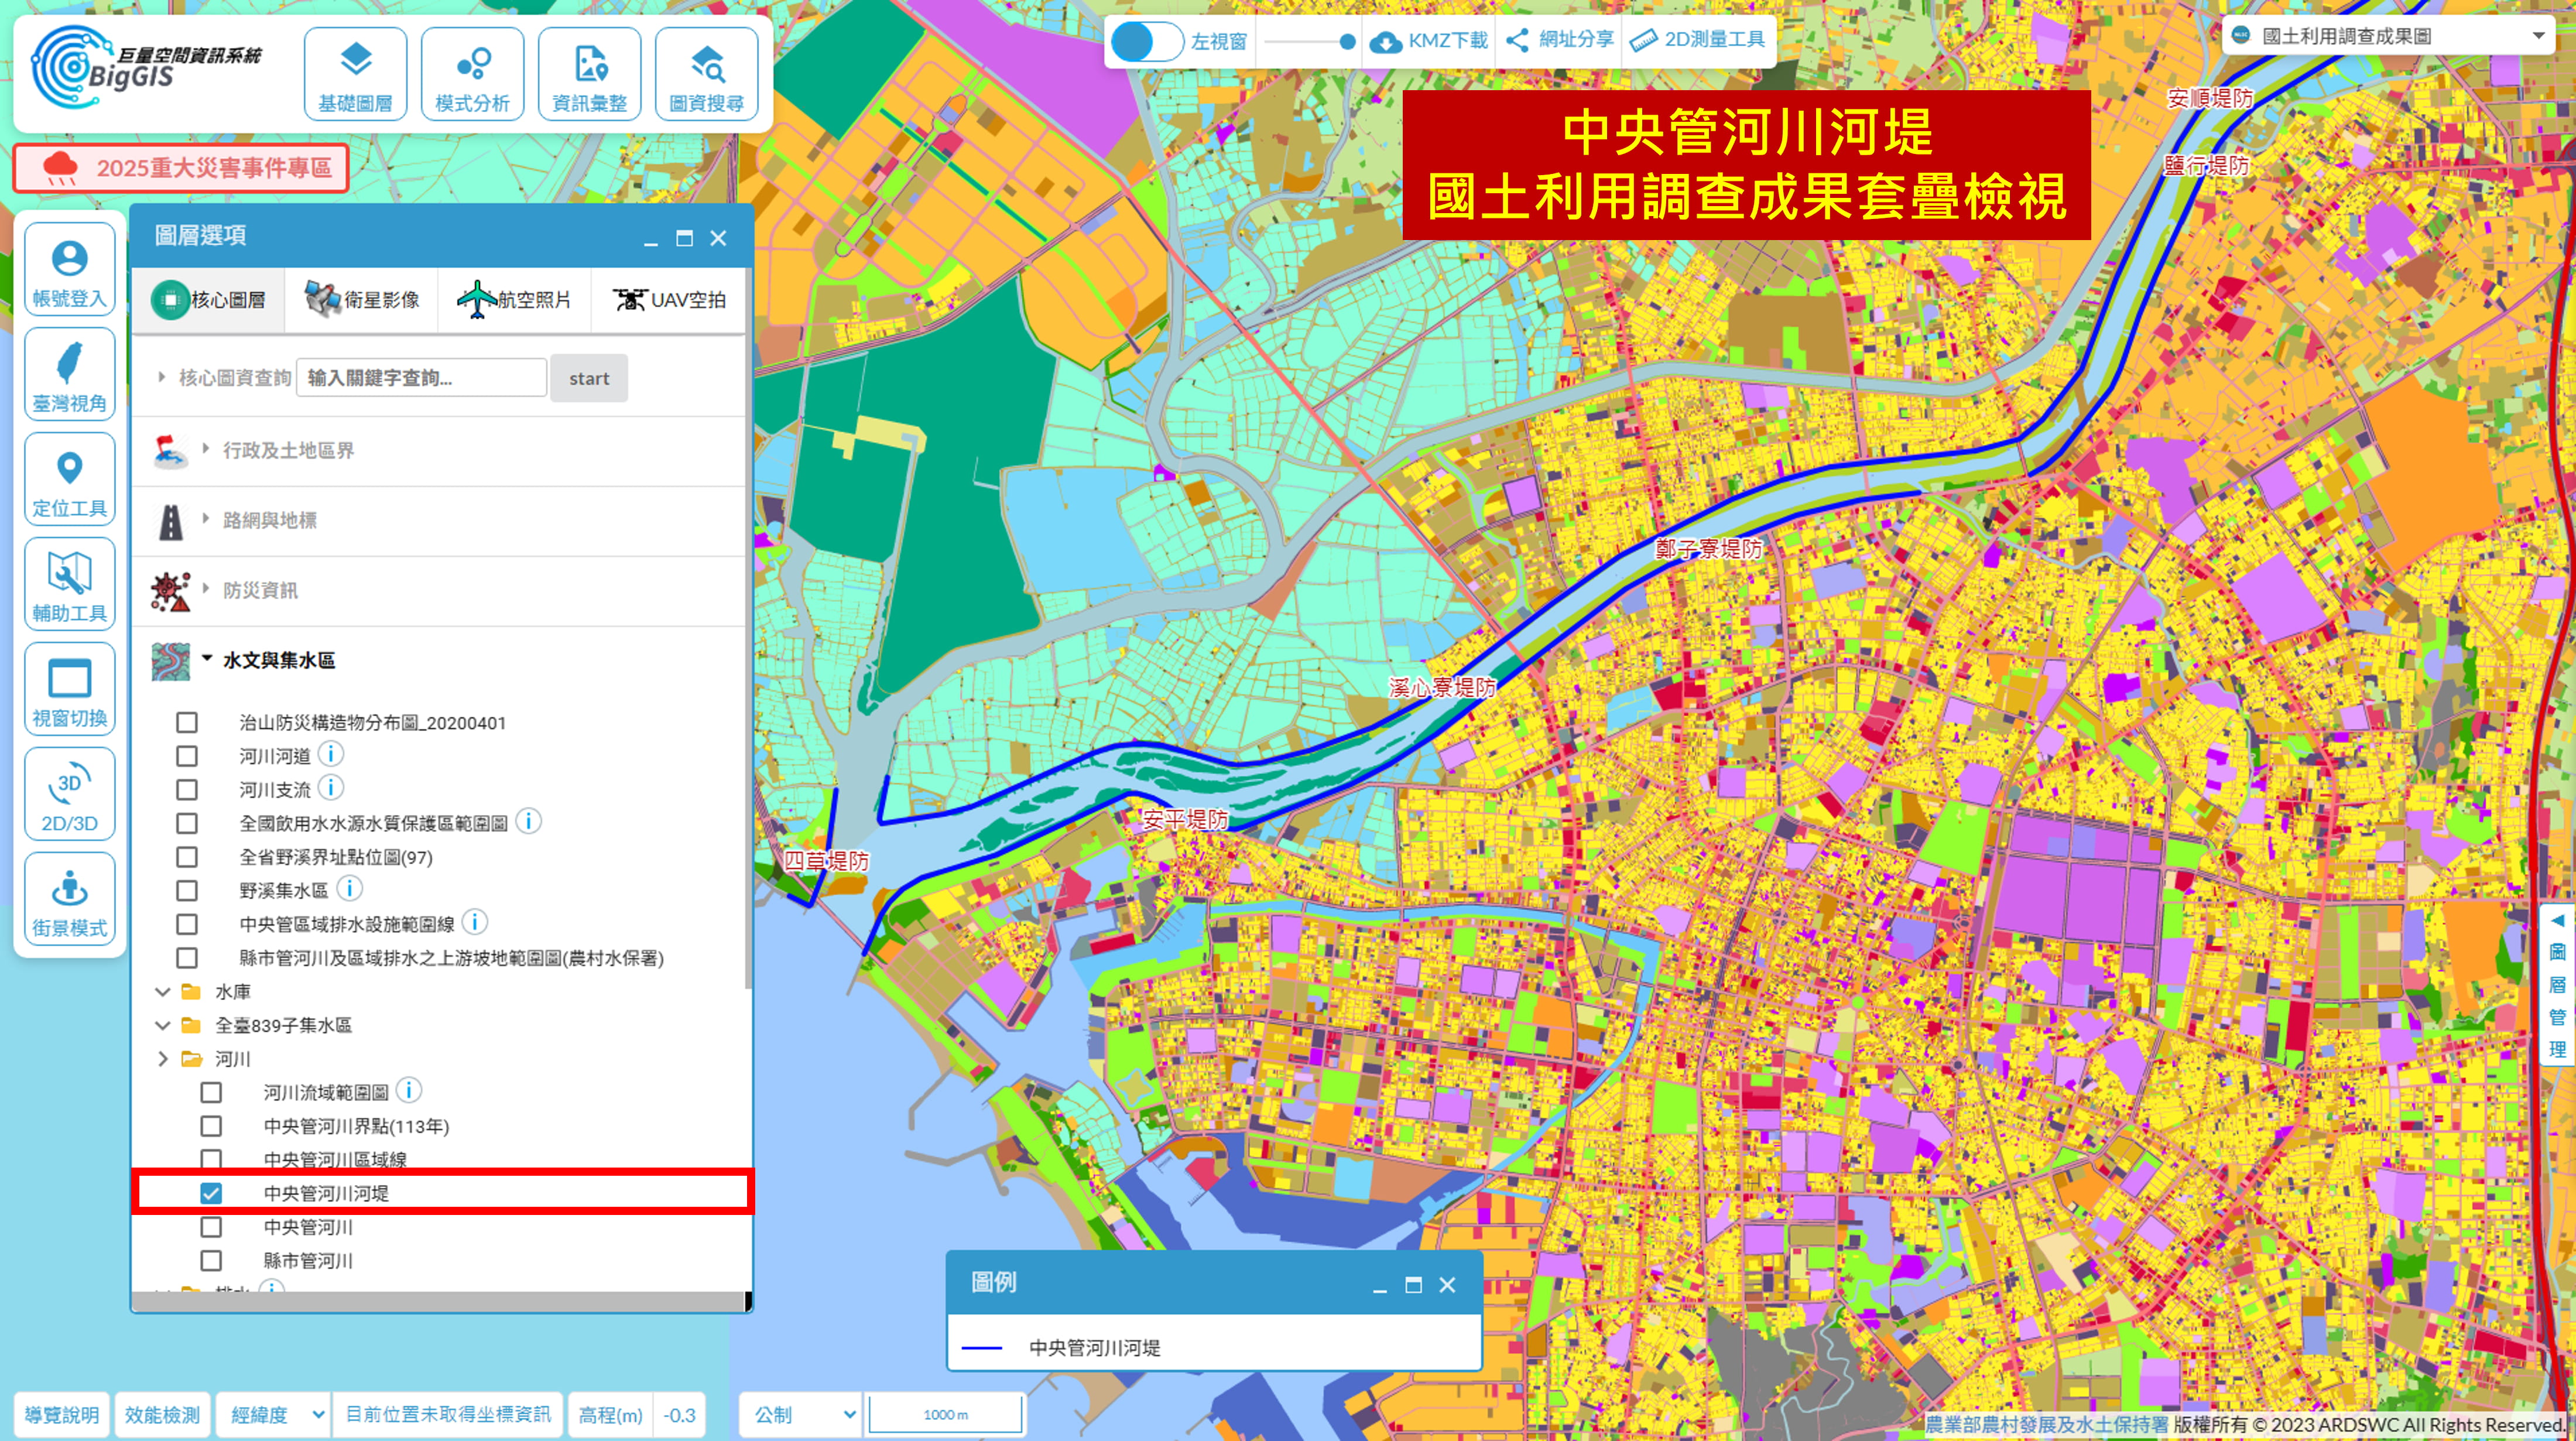Click the 圖資搜尋 map search icon

(x=706, y=75)
